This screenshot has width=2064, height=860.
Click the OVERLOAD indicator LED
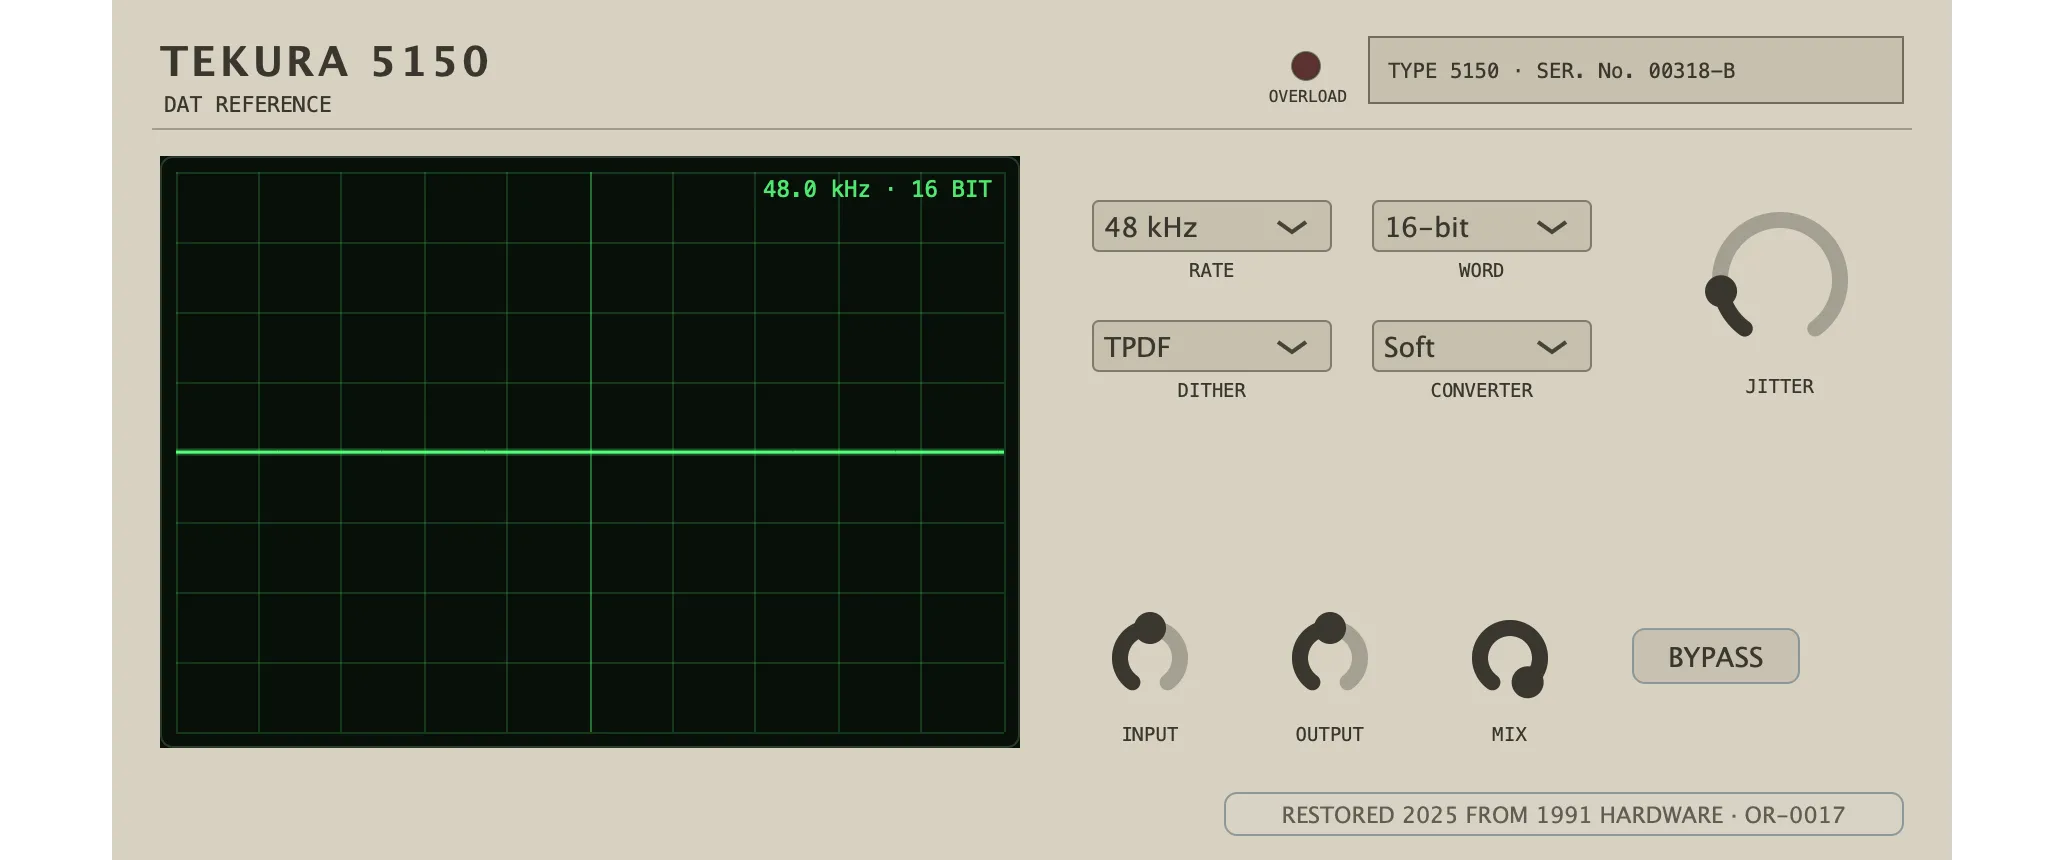point(1305,66)
